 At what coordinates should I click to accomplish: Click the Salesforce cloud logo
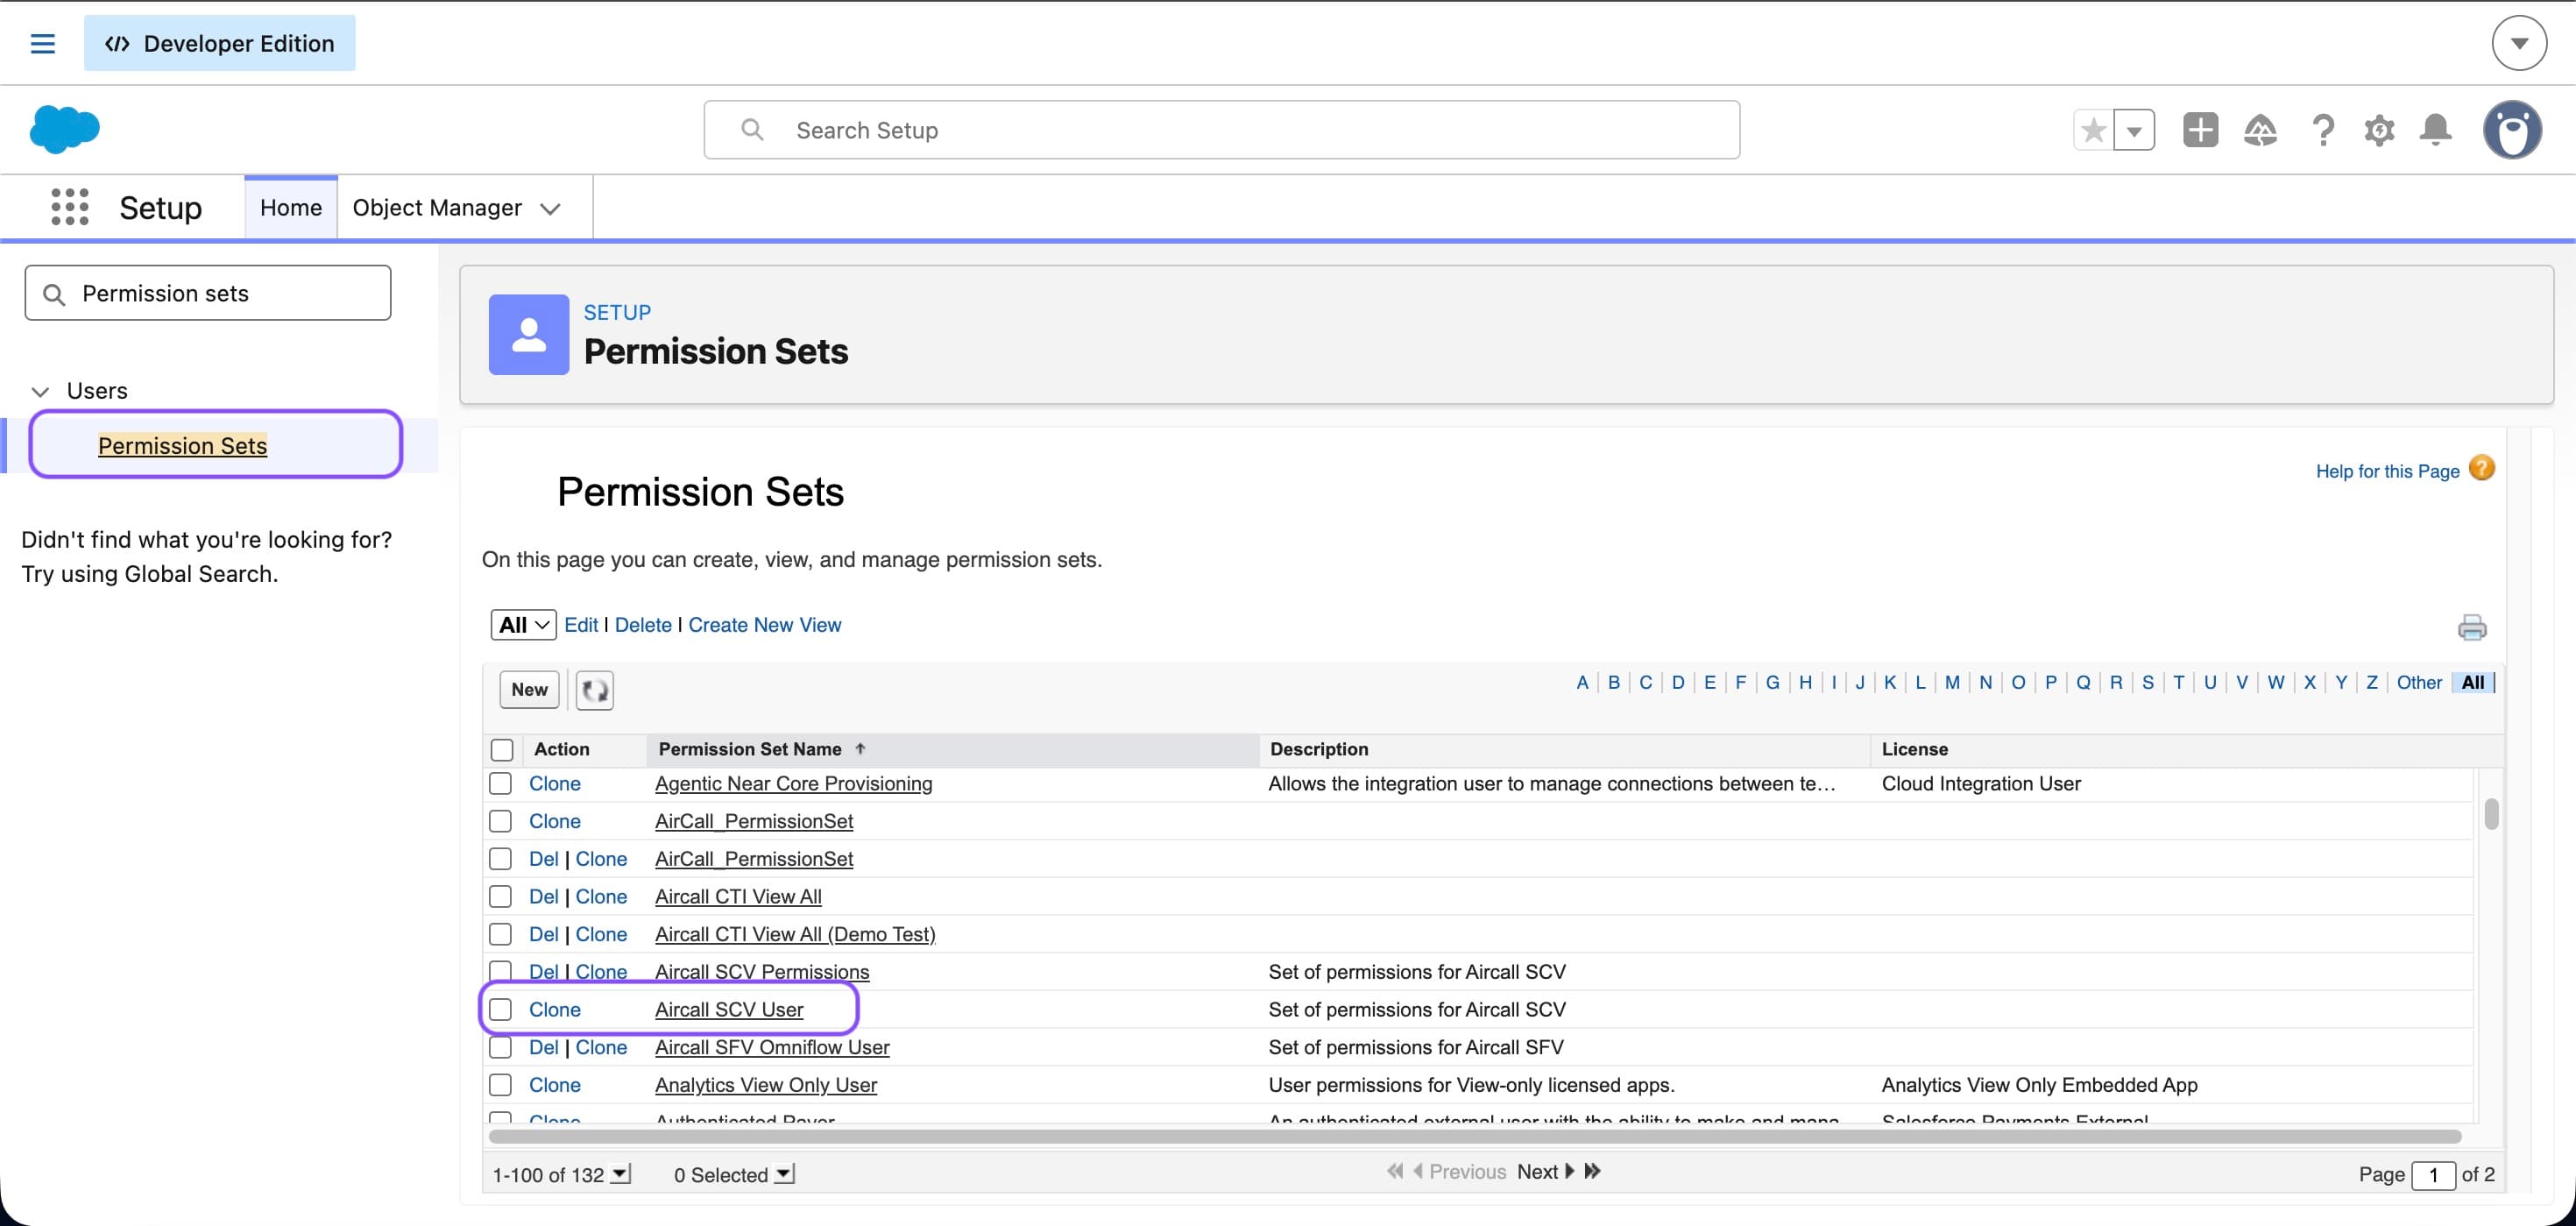point(65,129)
